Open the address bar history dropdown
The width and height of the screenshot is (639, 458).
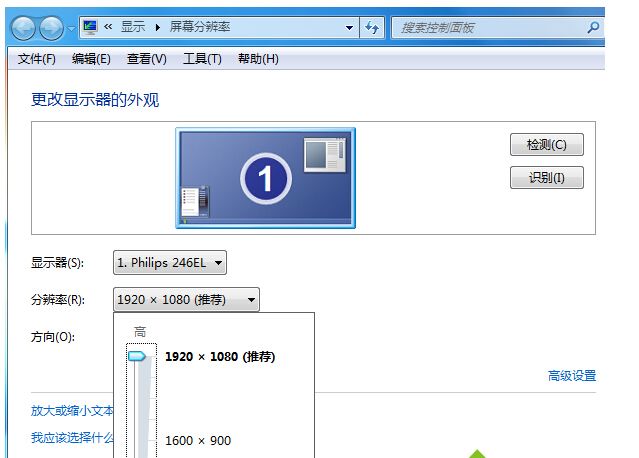coord(349,28)
